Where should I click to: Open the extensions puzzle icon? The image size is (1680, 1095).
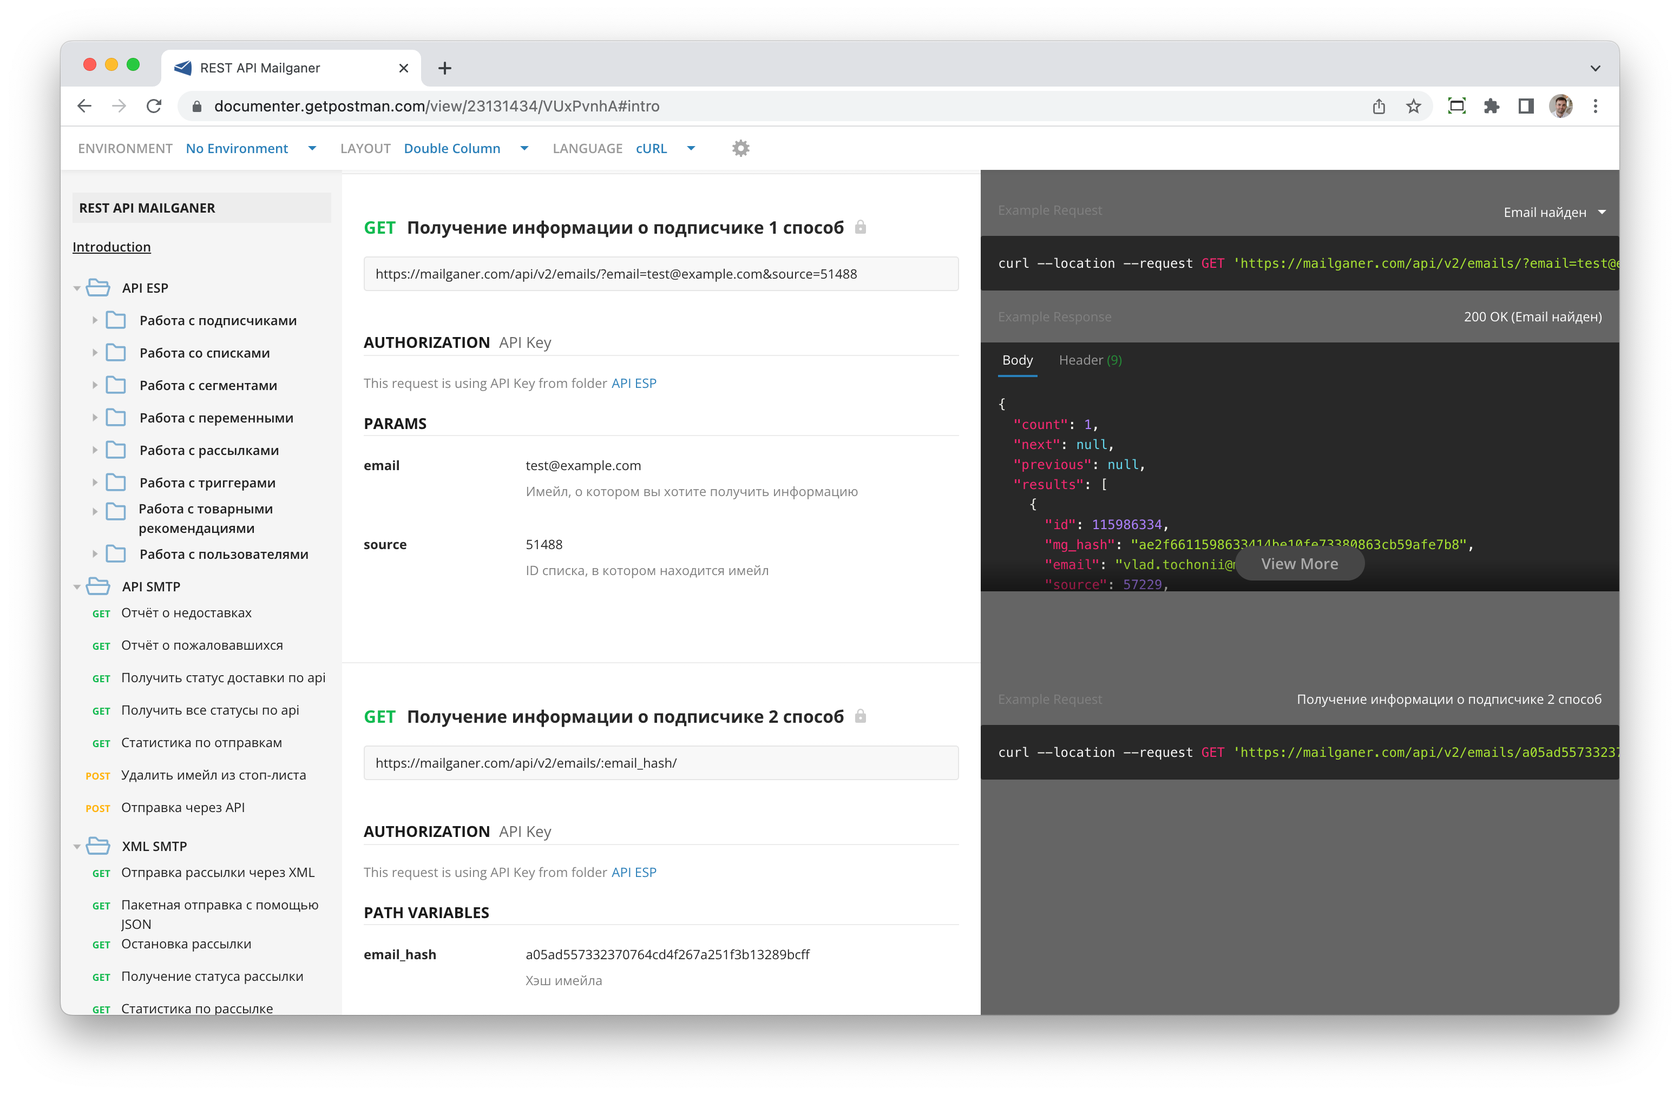1491,106
